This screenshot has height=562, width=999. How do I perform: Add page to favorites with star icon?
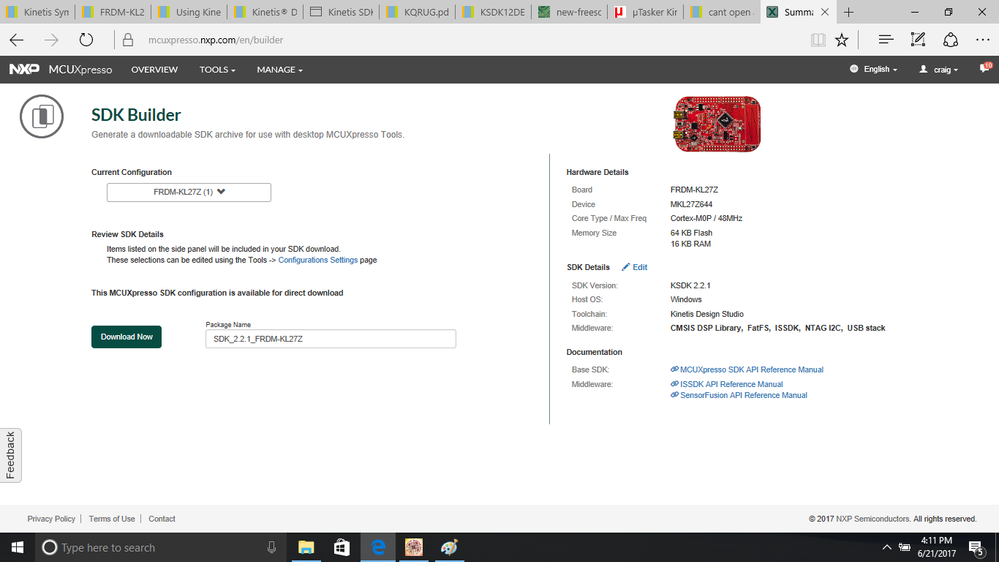(x=842, y=40)
